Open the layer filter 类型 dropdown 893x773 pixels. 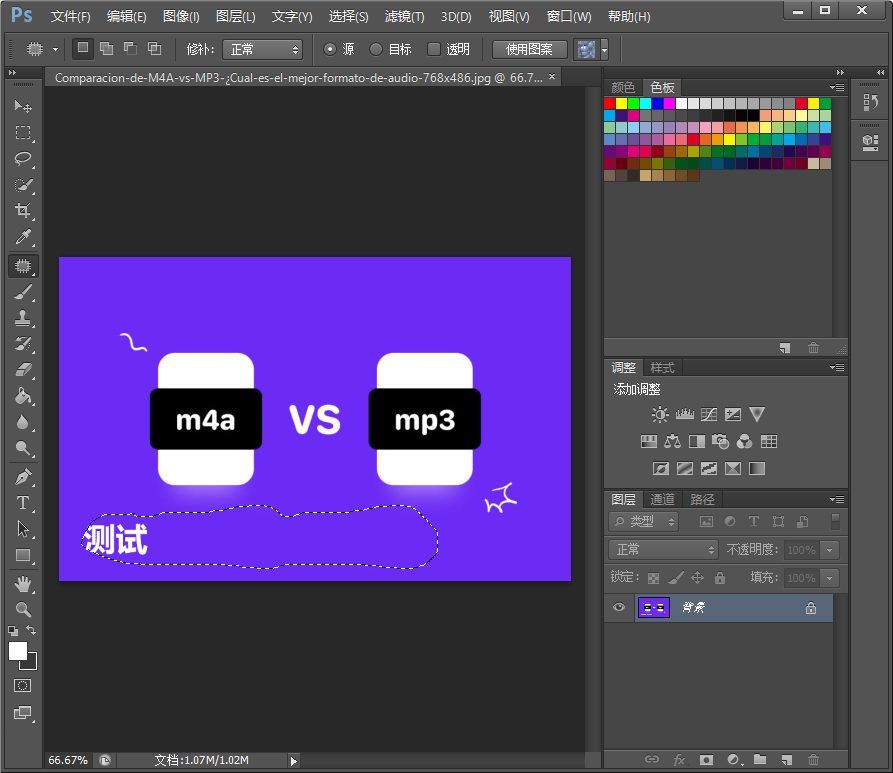tap(644, 521)
